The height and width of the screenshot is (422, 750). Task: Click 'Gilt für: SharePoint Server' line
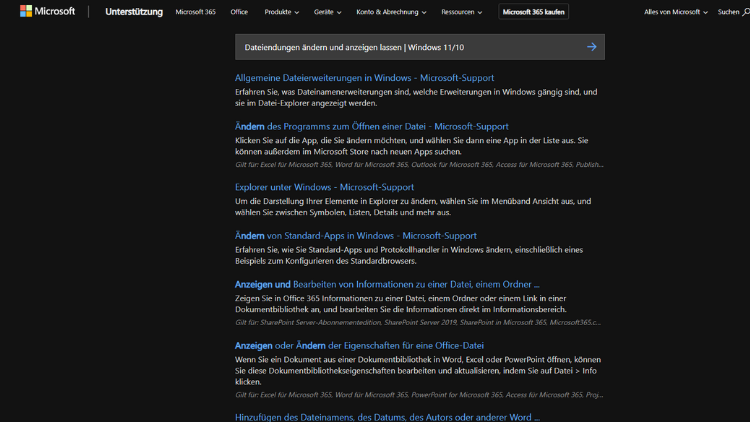[418, 322]
